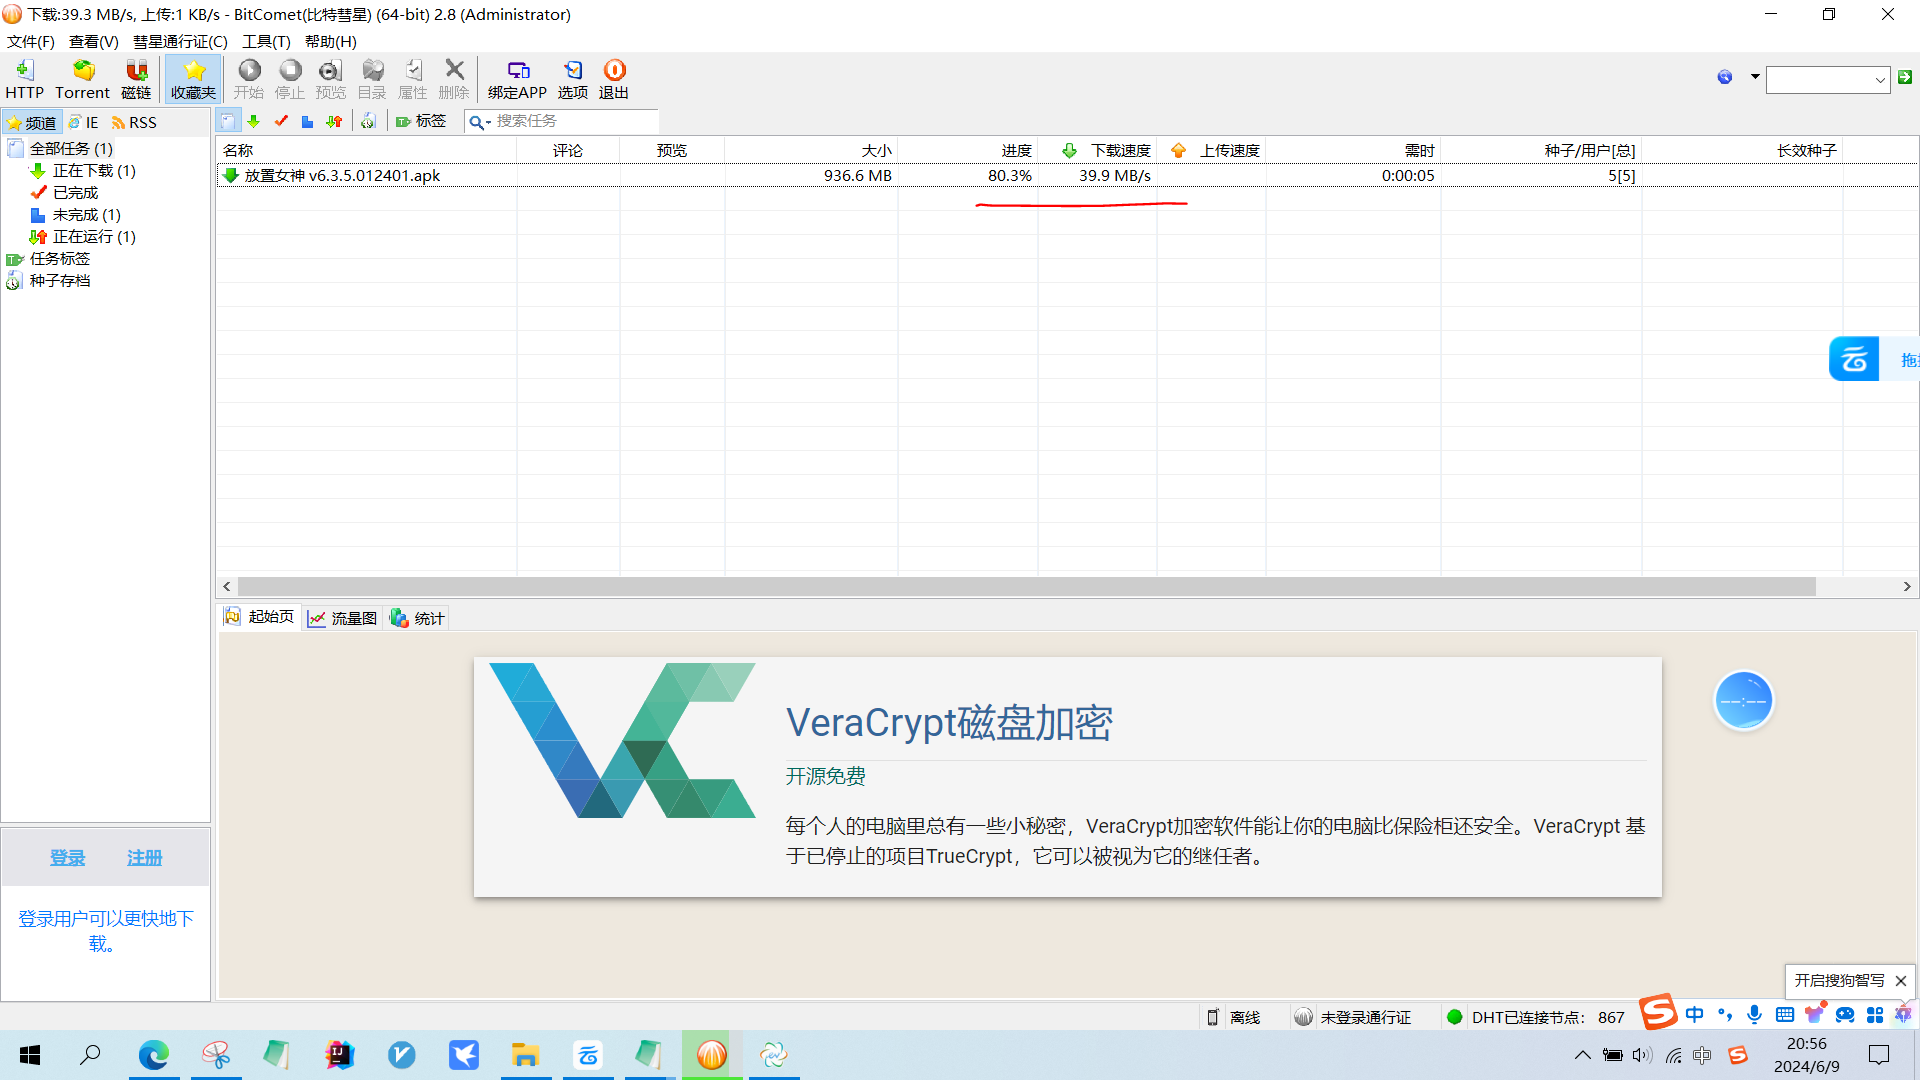Show the 种子存档 filter icon in the task bar
The height and width of the screenshot is (1080, 1920).
click(368, 121)
